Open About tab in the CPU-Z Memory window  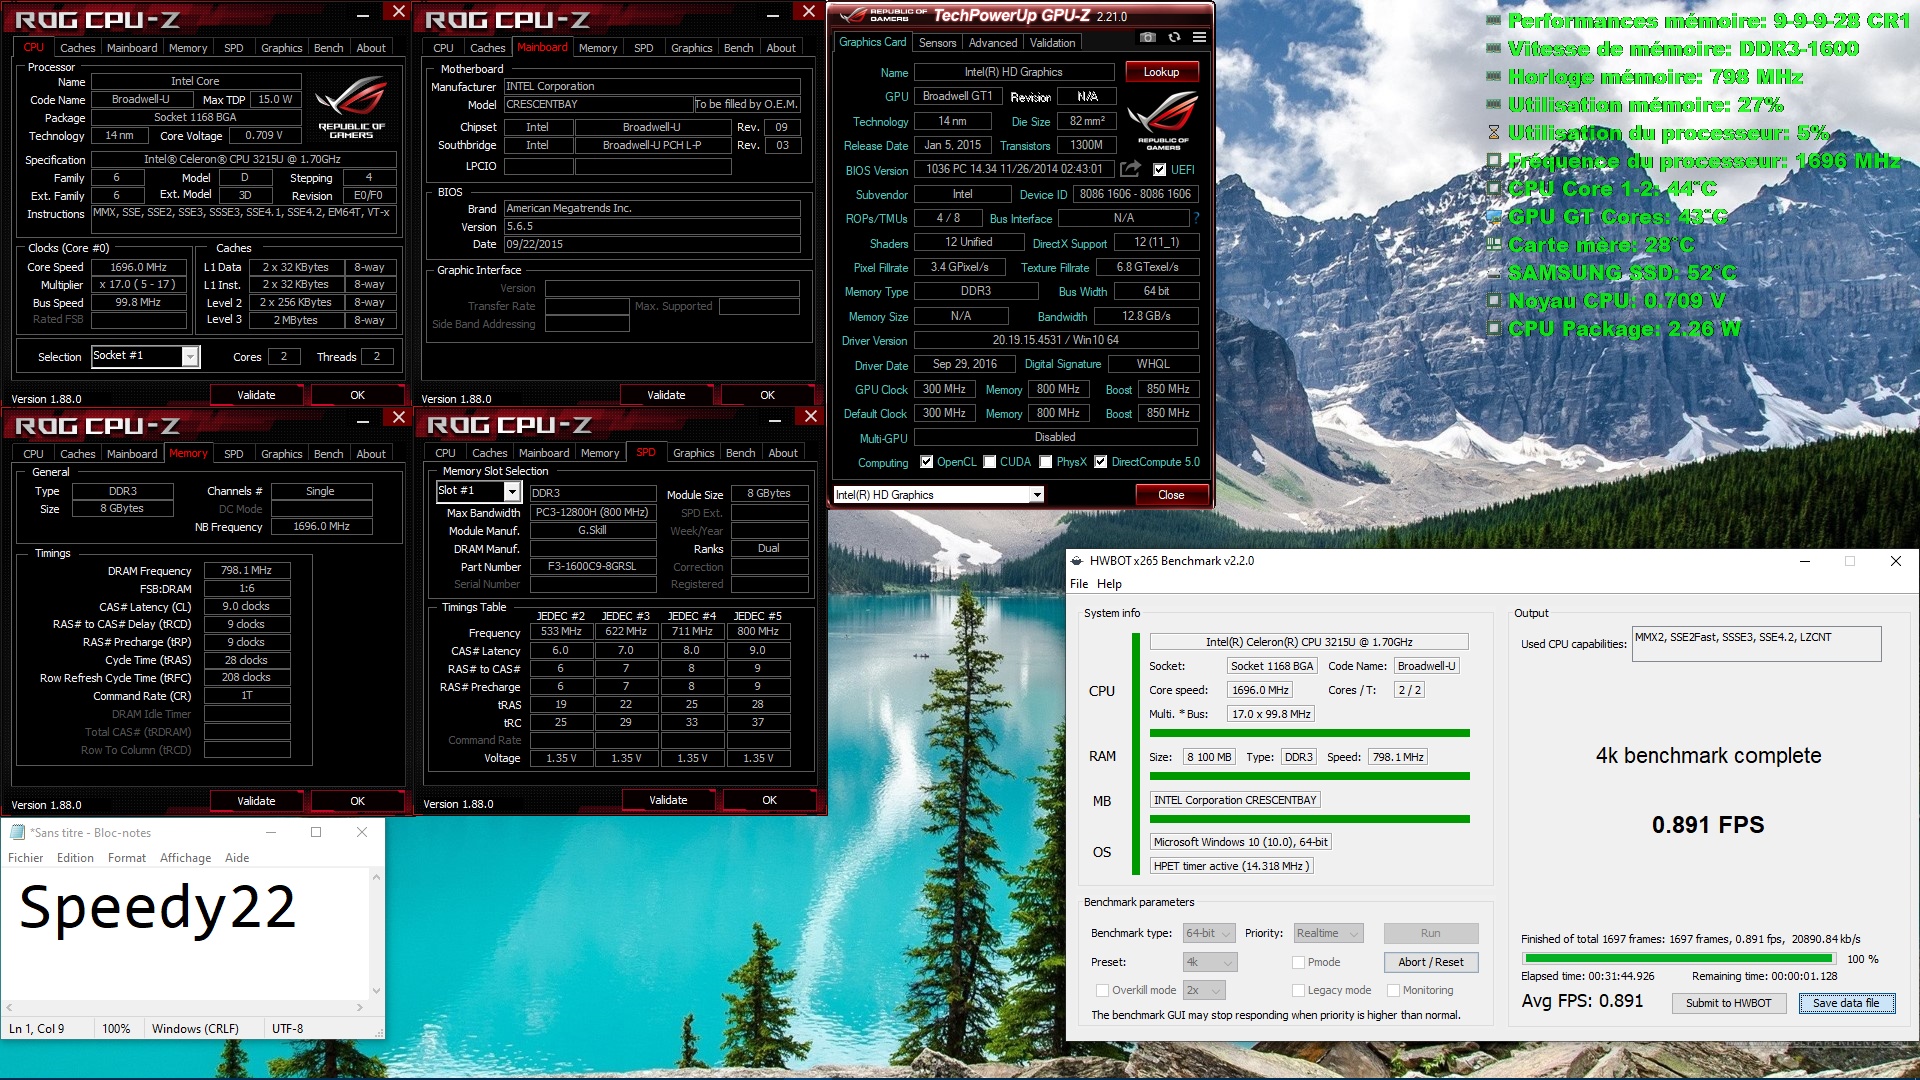click(371, 454)
